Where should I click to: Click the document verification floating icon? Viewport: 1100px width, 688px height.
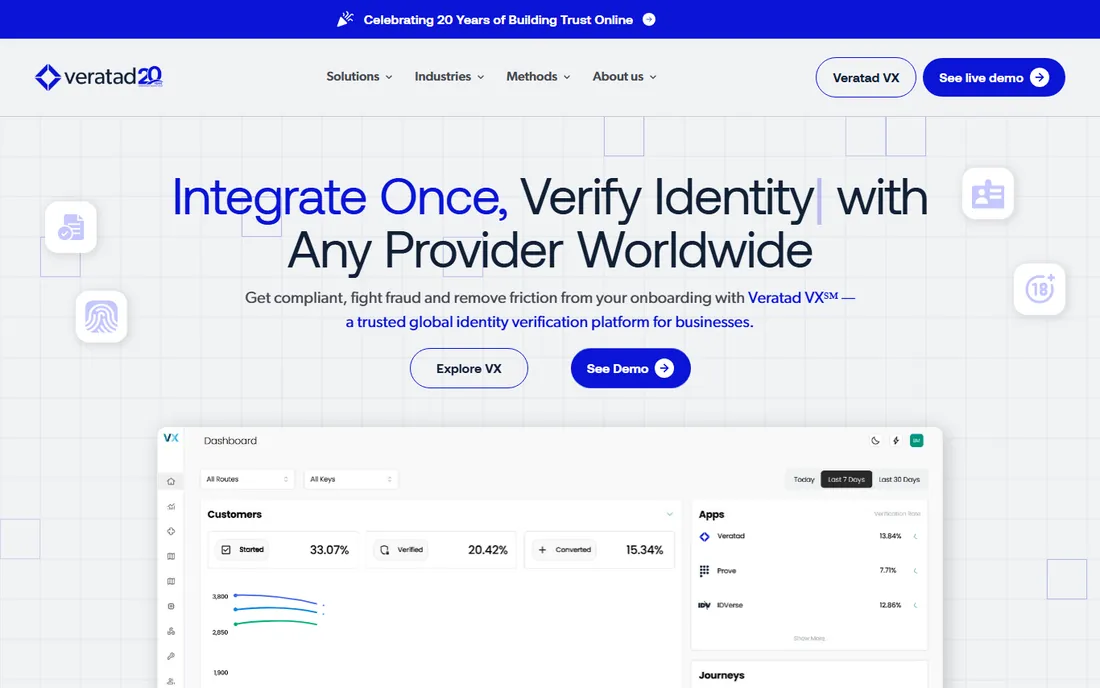tap(71, 227)
